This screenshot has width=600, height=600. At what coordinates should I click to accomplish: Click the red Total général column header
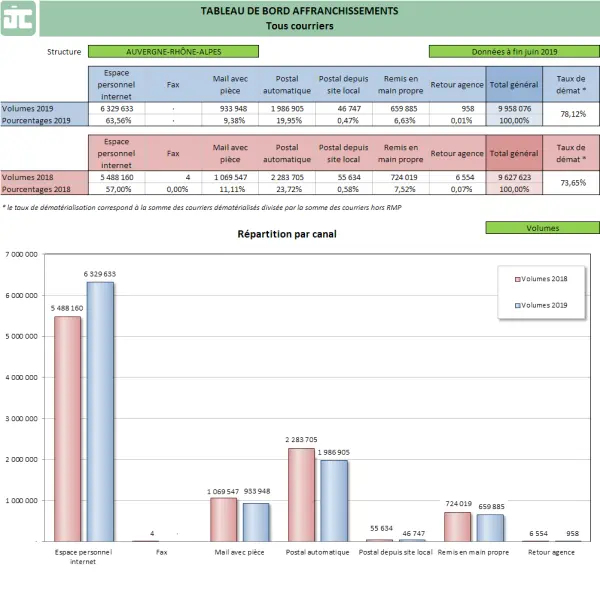point(514,153)
